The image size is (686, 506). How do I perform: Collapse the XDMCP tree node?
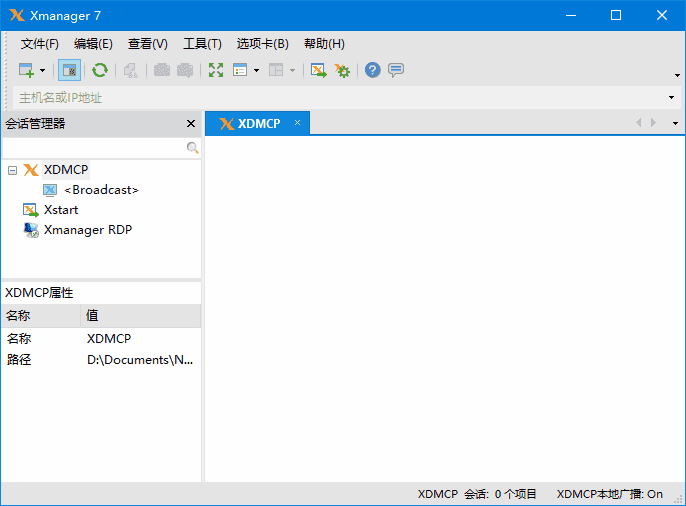click(12, 170)
